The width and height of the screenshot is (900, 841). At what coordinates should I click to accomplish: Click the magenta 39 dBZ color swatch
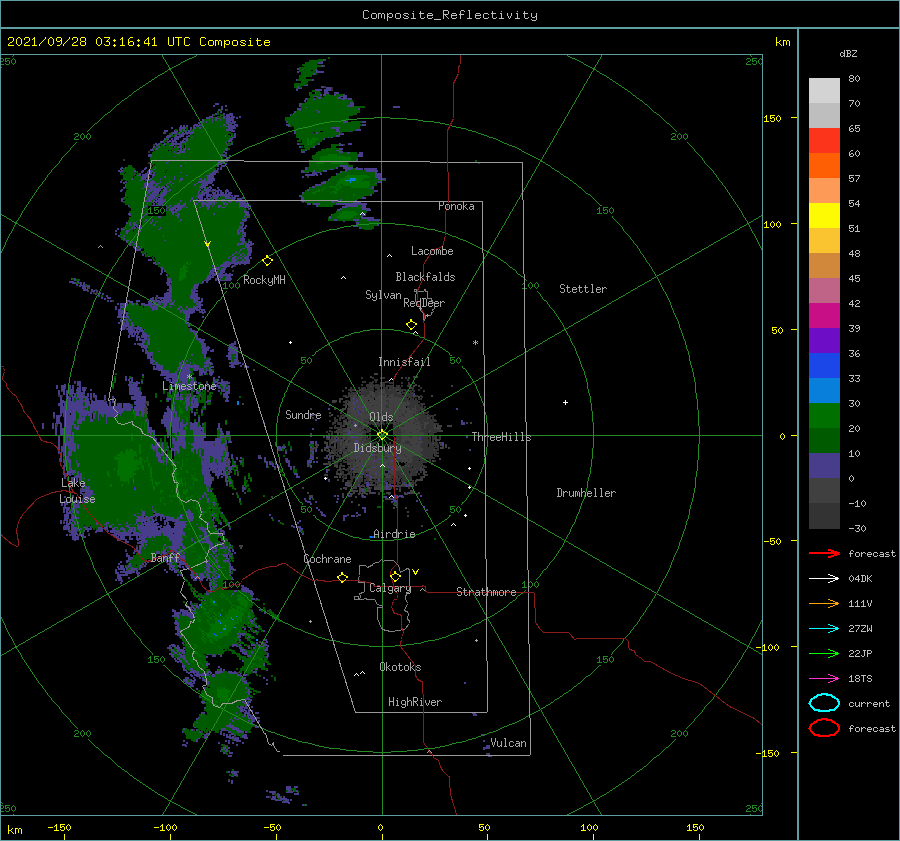824,316
